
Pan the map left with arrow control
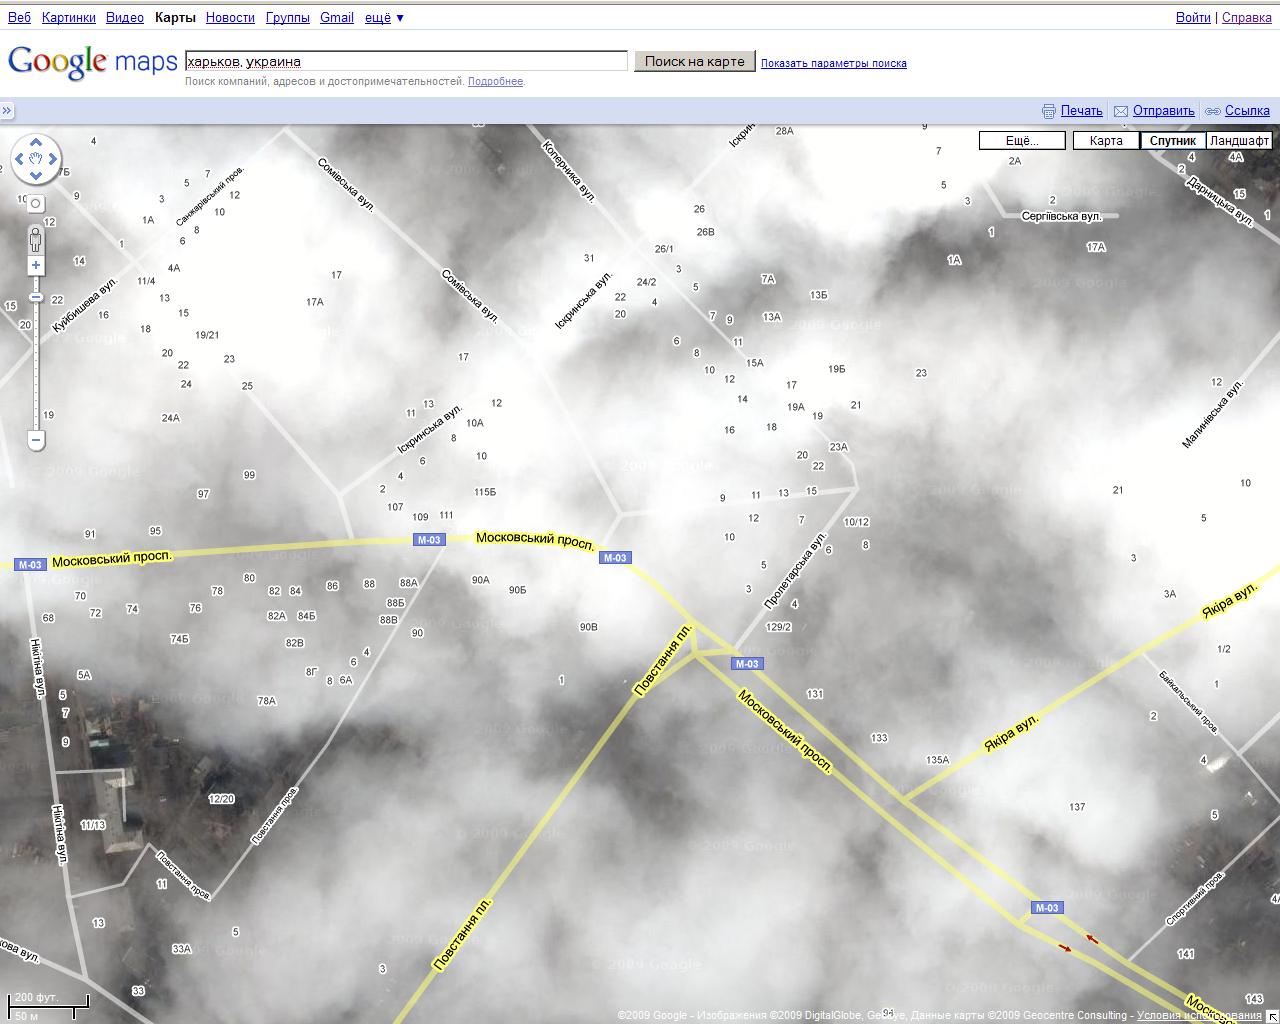[19, 159]
